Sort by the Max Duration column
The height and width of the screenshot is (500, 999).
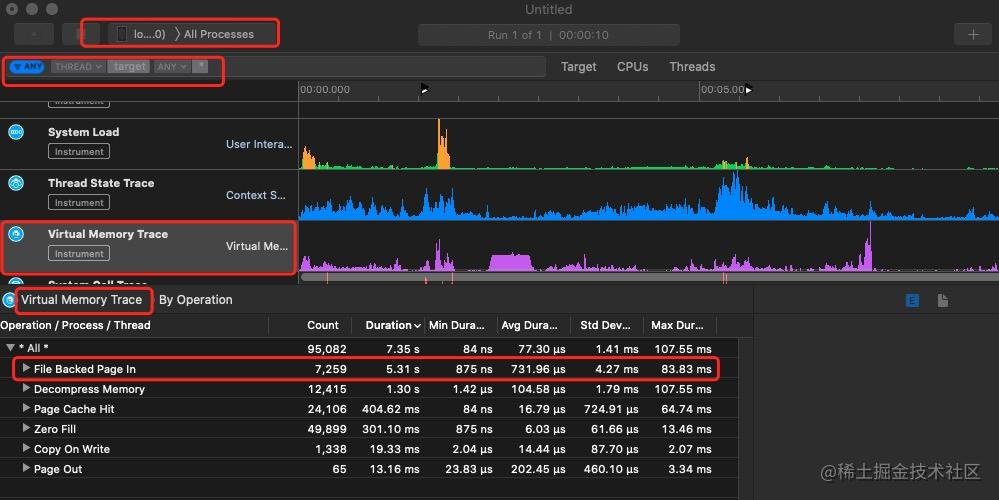pyautogui.click(x=677, y=325)
